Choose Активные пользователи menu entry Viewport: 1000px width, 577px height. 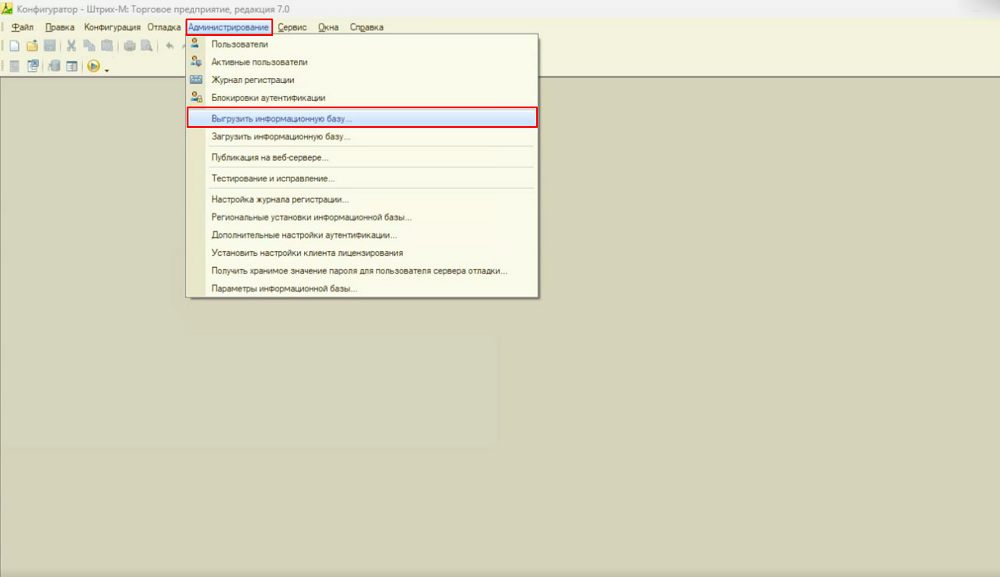tap(362, 62)
